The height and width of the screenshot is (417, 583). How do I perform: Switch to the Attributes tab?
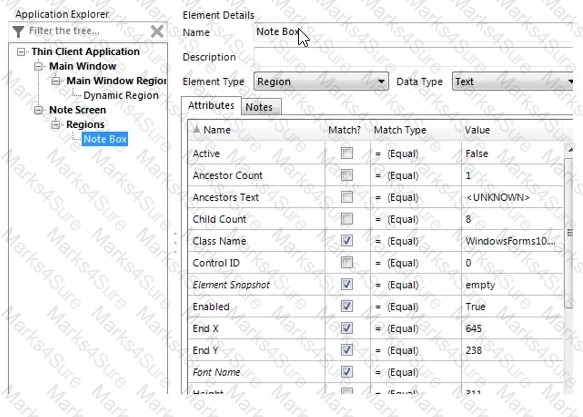pyautogui.click(x=211, y=106)
